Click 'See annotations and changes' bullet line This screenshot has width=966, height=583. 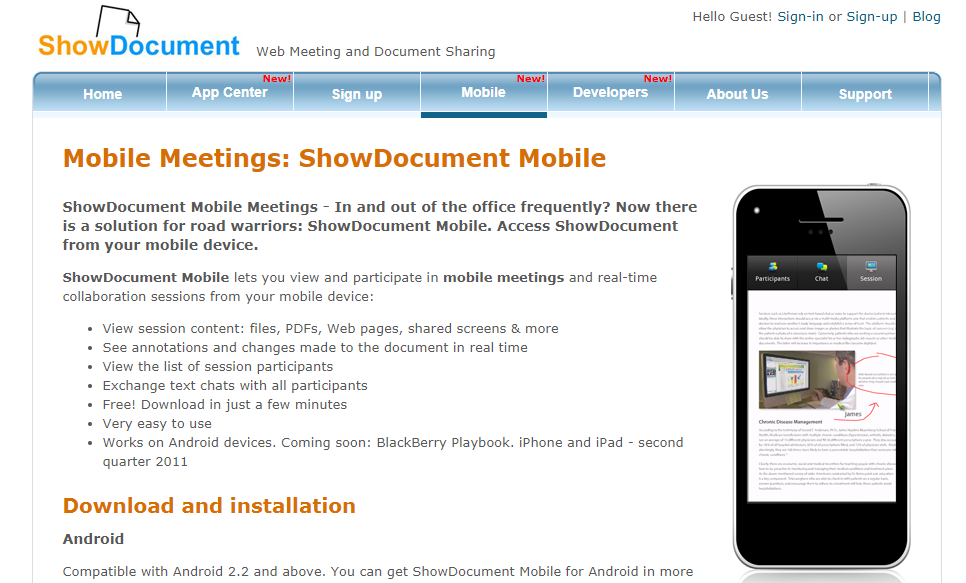315,348
